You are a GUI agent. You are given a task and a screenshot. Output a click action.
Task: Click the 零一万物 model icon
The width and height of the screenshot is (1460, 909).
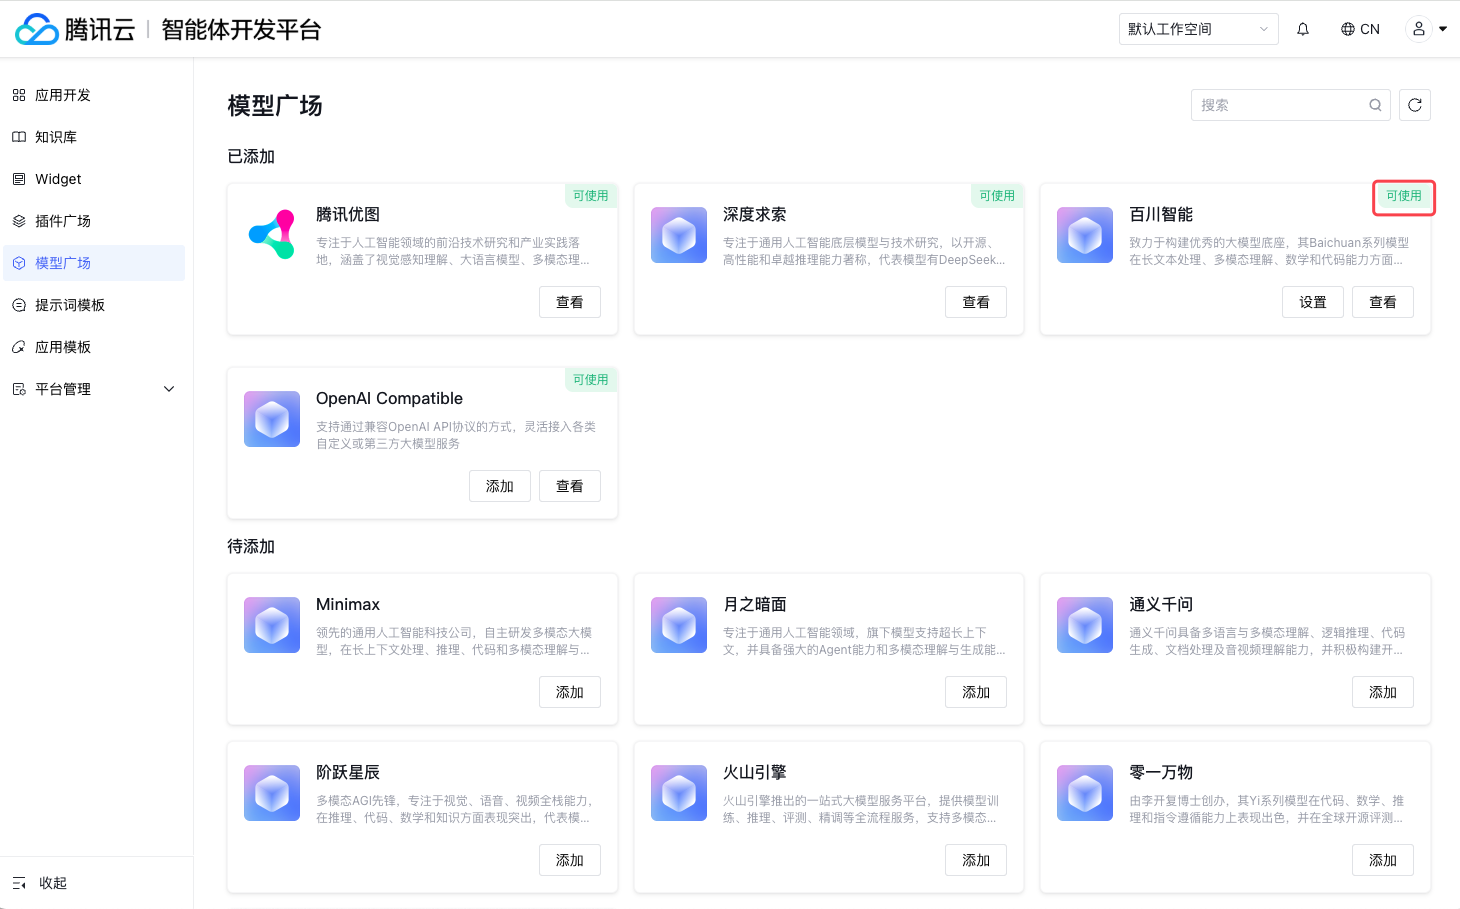coord(1085,793)
